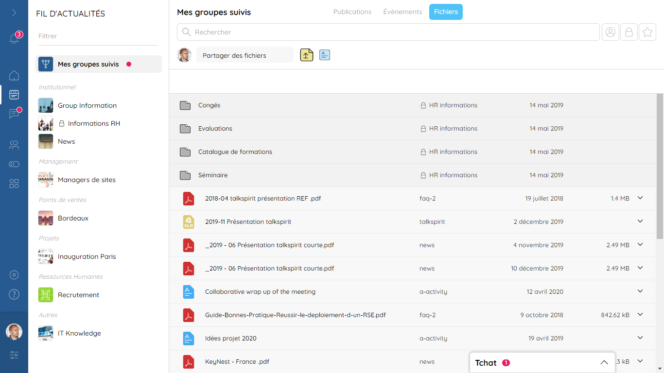Expand the collapsed left sidebar arrow
This screenshot has width=664, height=373.
[x=14, y=13]
